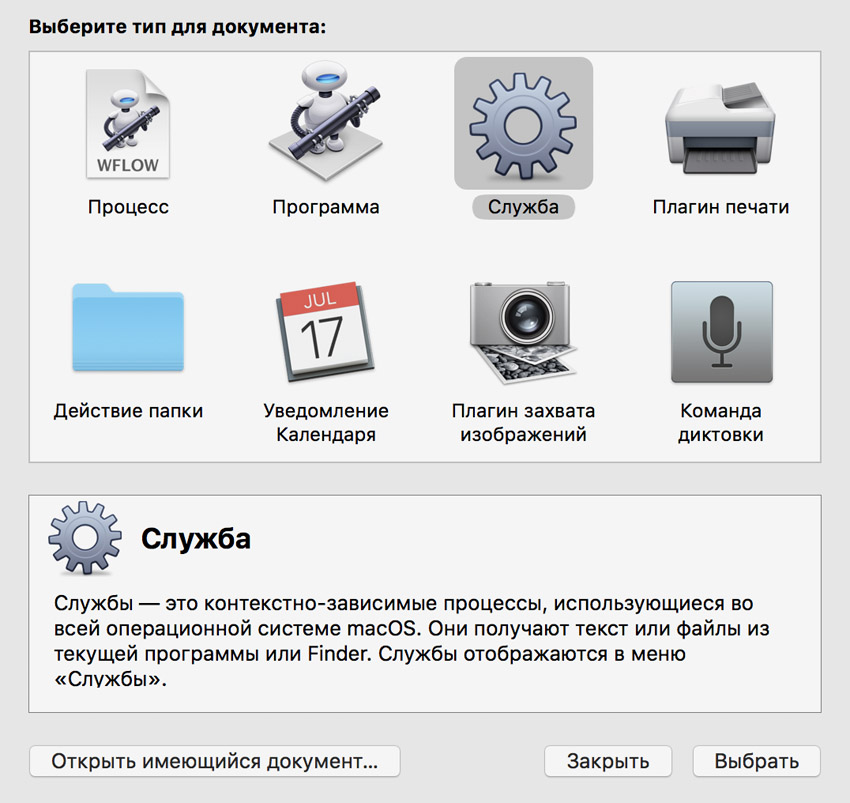The height and width of the screenshot is (803, 850).
Task: Click the highlighted Служба label in grid
Action: pyautogui.click(x=523, y=208)
